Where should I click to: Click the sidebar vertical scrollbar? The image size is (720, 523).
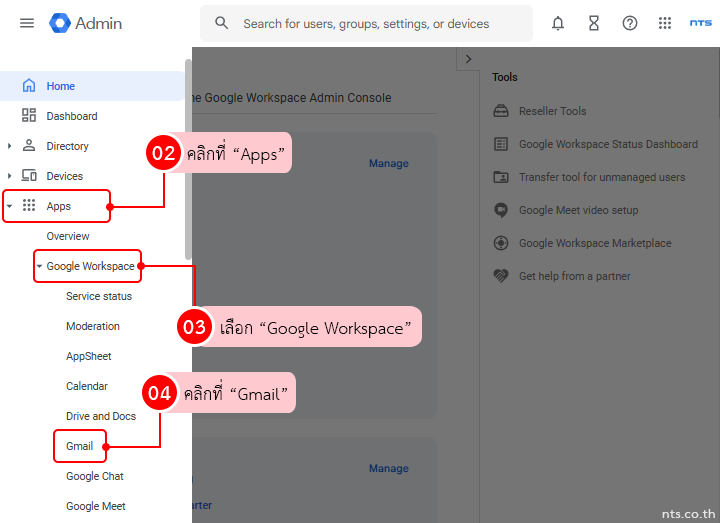click(x=188, y=159)
